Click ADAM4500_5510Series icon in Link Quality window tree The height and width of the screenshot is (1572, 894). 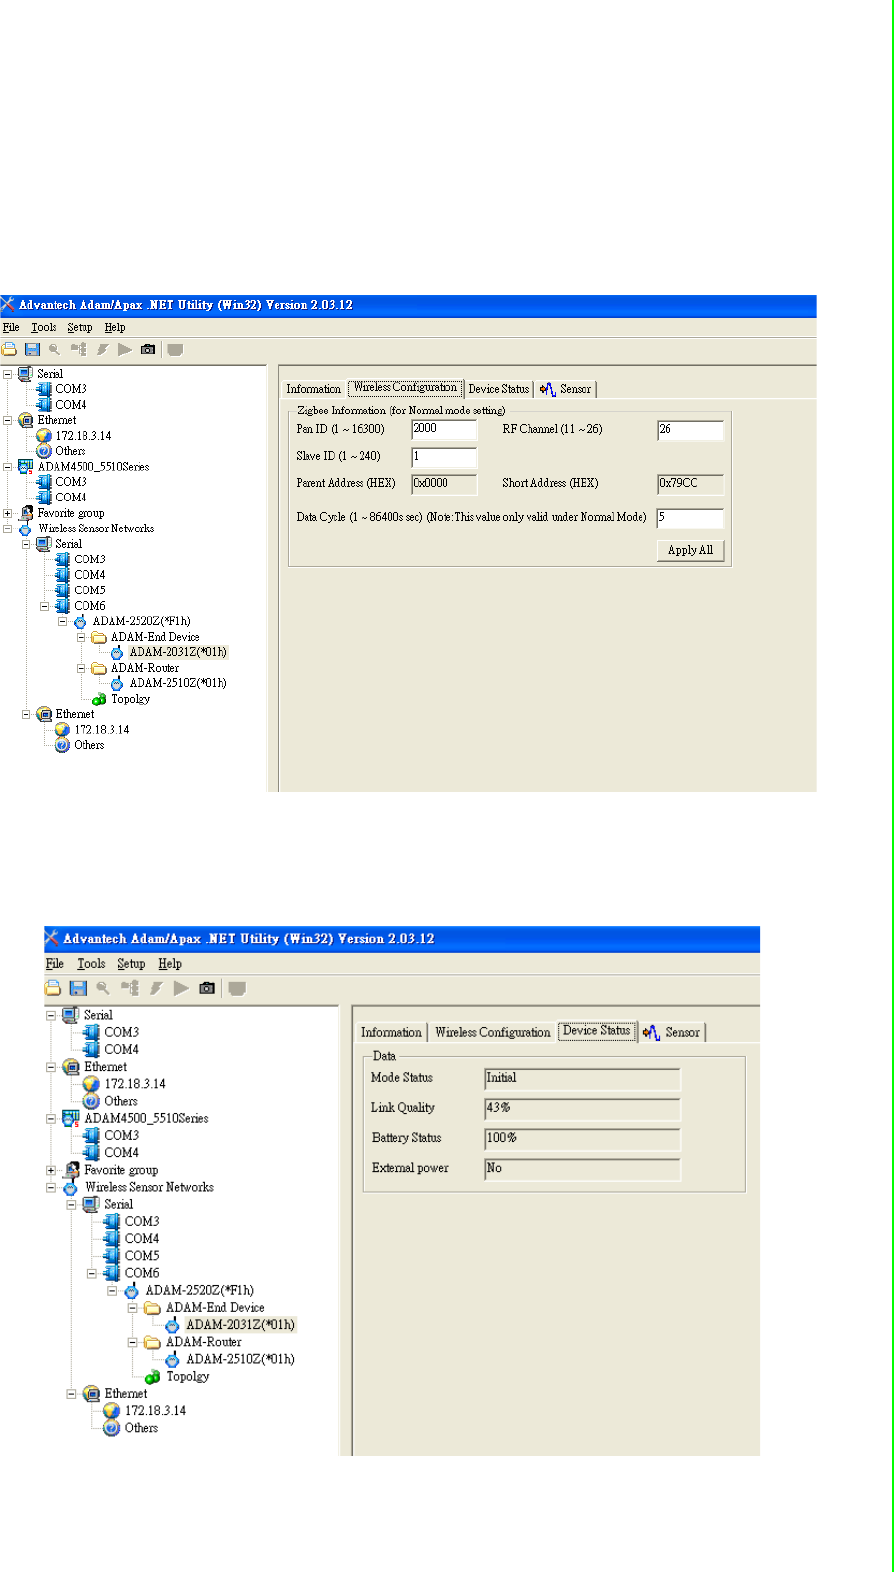(x=71, y=1118)
